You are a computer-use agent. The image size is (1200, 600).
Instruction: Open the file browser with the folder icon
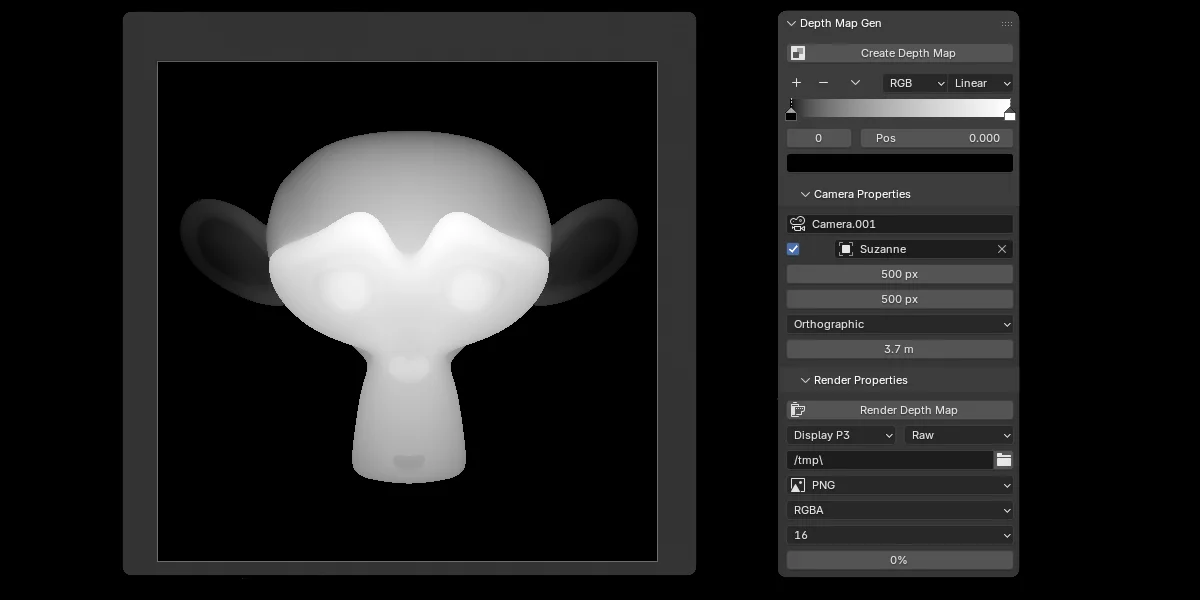[x=1003, y=459]
